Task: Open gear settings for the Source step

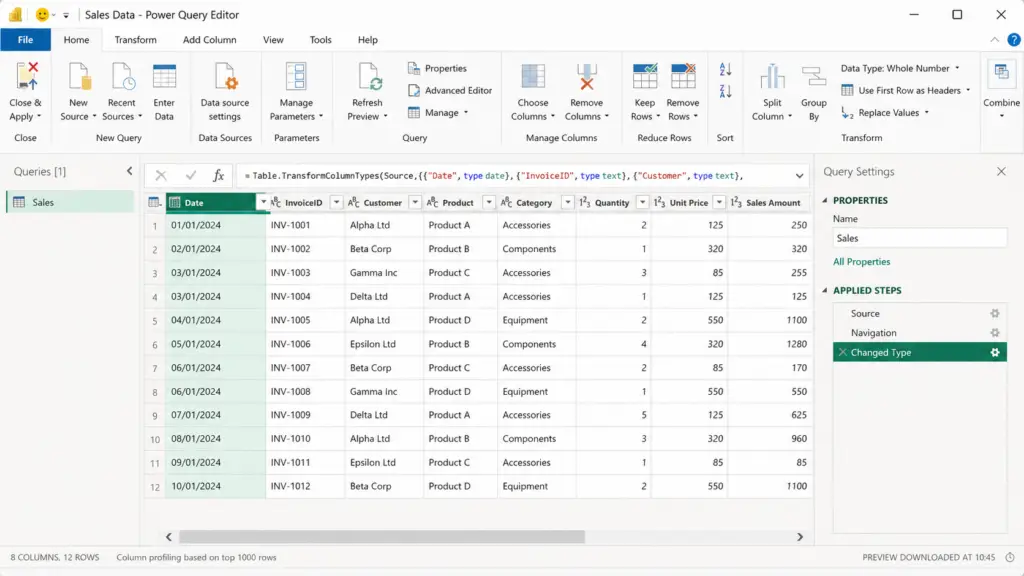Action: [995, 313]
